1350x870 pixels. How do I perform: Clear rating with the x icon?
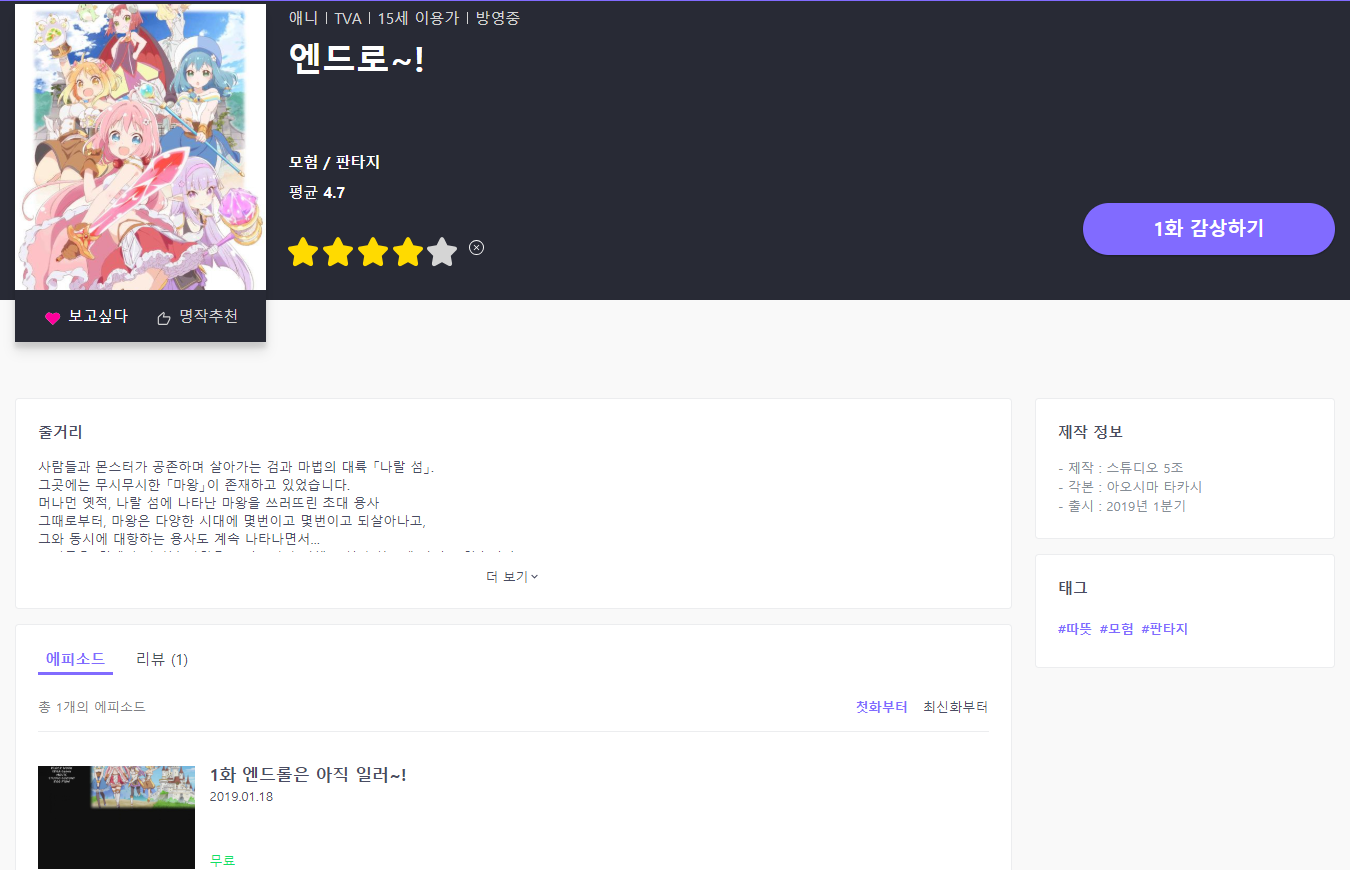point(477,248)
